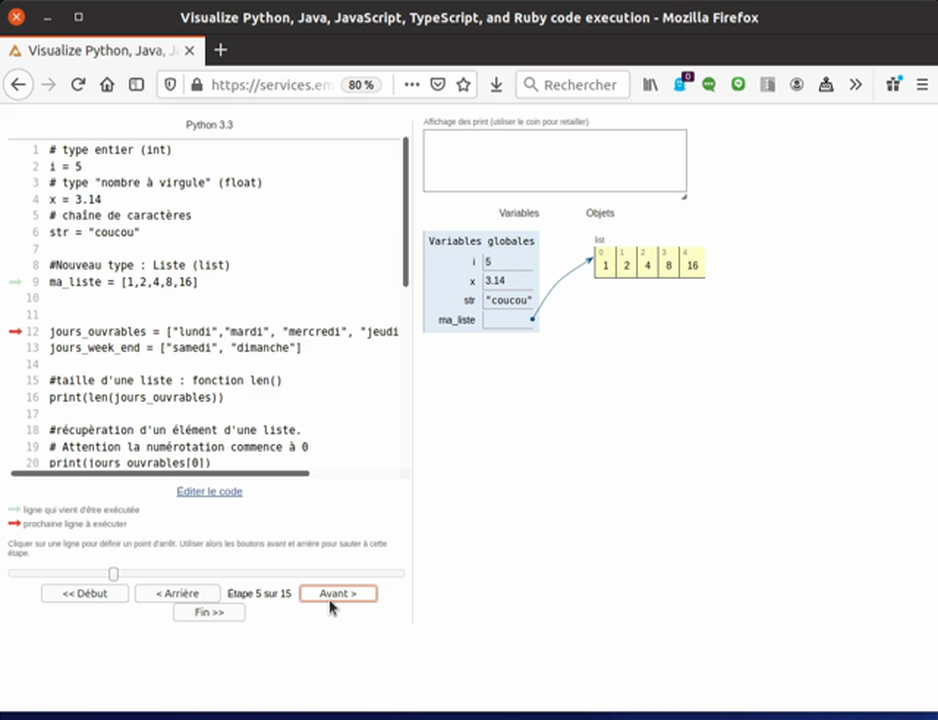Reload the current page
Image resolution: width=938 pixels, height=720 pixels.
pyautogui.click(x=78, y=85)
